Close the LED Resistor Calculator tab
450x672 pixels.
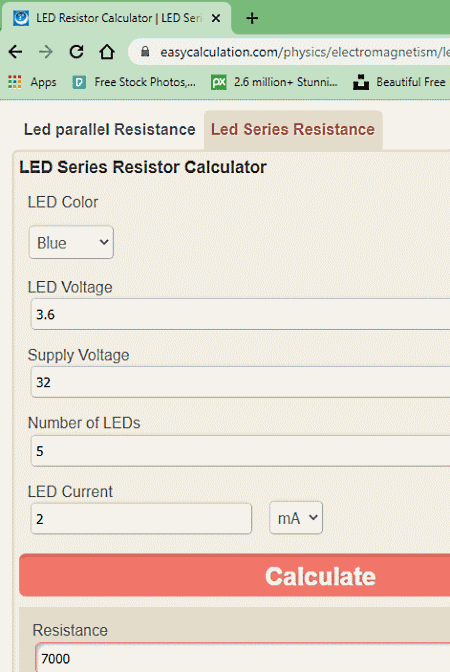pyautogui.click(x=216, y=18)
